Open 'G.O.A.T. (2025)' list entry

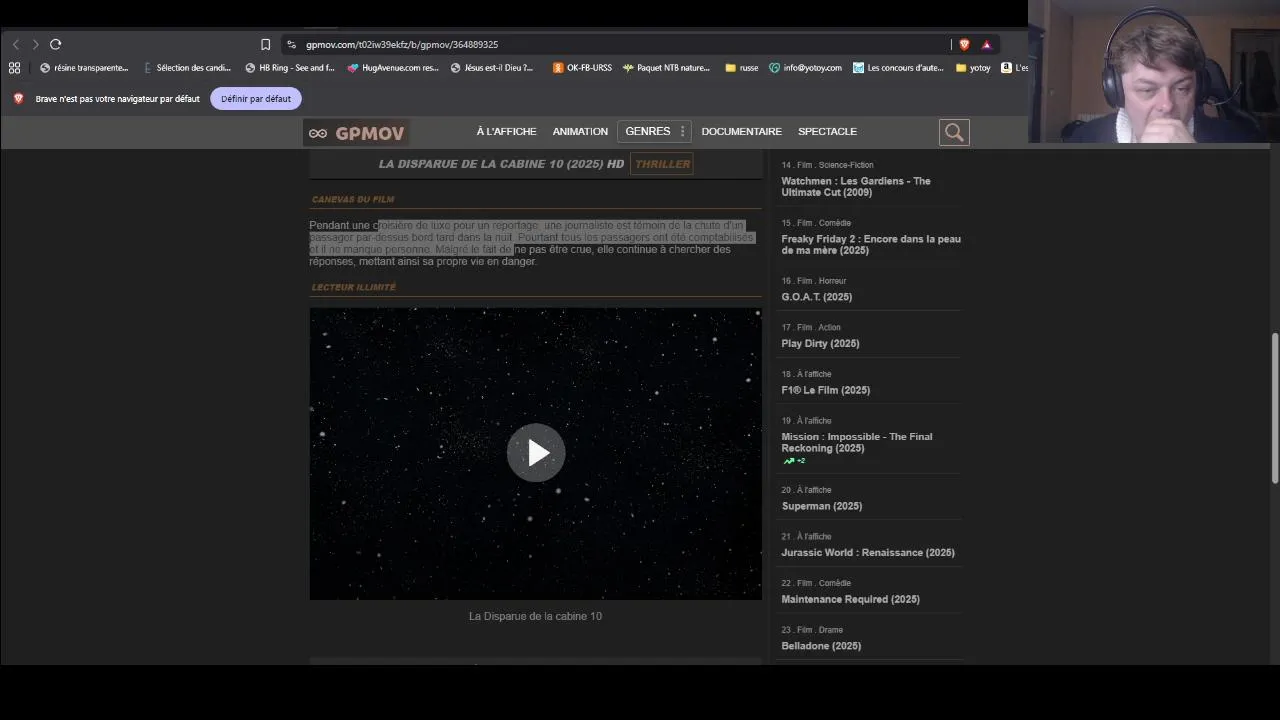pos(817,297)
